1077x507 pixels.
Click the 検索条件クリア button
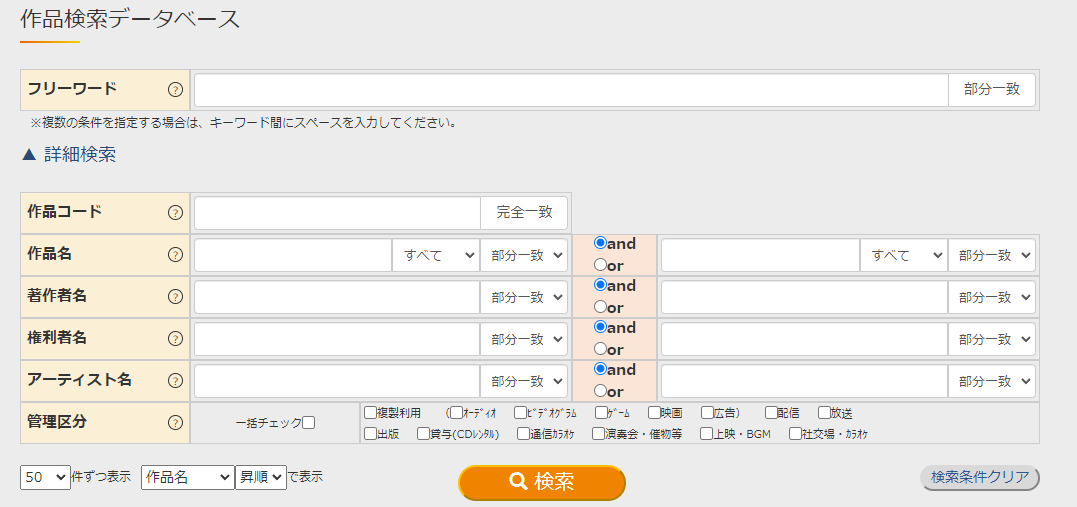(x=979, y=477)
